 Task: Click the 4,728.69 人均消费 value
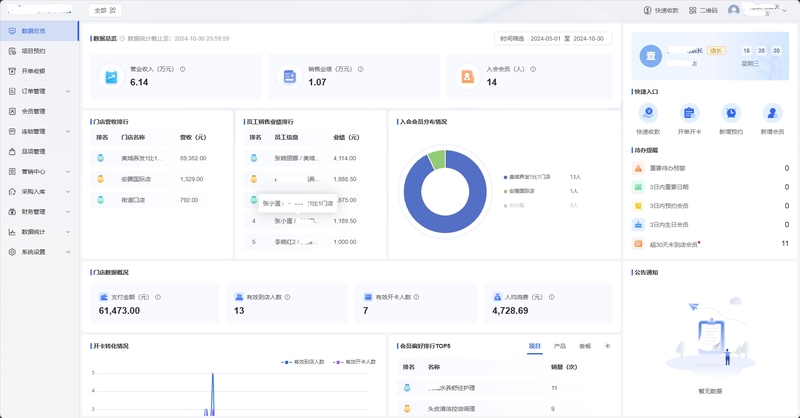pyautogui.click(x=510, y=311)
